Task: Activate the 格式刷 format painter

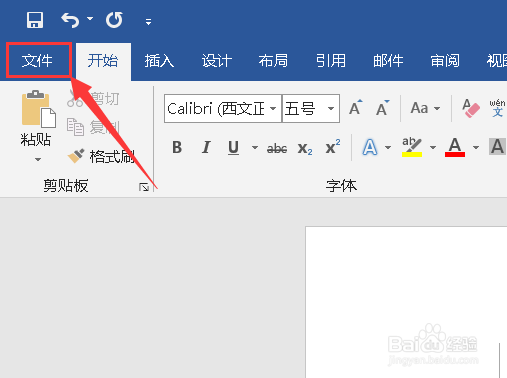Action: pos(101,156)
